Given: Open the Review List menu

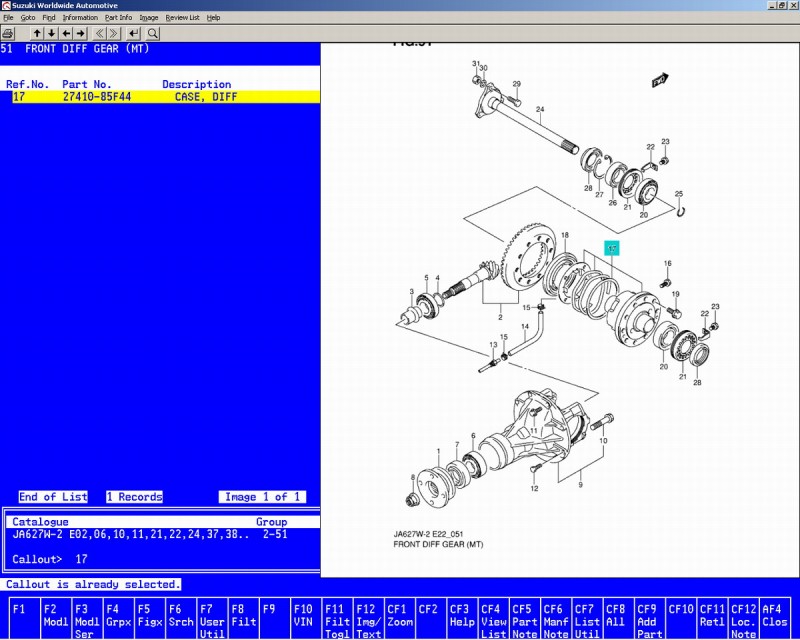Looking at the screenshot, I should (182, 17).
